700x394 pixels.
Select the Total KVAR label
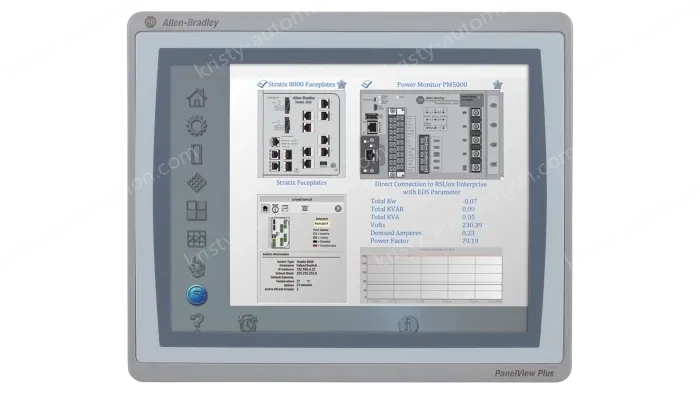pyautogui.click(x=387, y=209)
